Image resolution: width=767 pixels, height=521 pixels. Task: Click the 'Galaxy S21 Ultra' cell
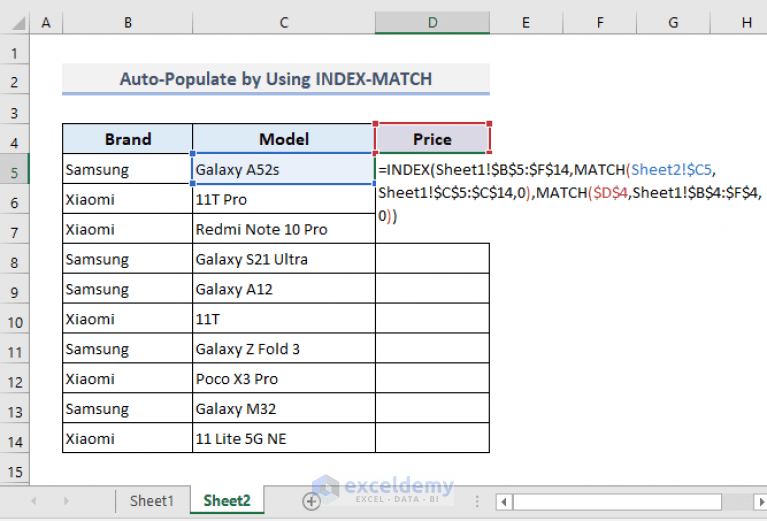coord(284,259)
